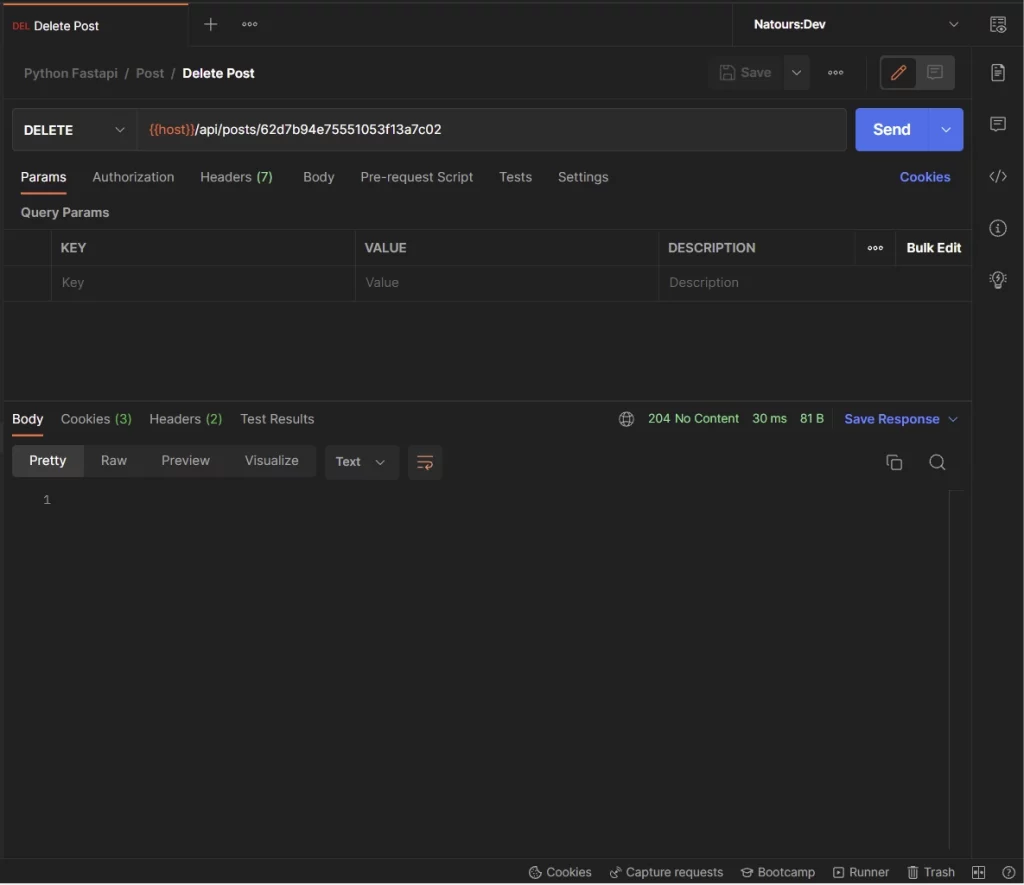The width and height of the screenshot is (1024, 885).
Task: Open the Comments panel
Action: coord(997,124)
